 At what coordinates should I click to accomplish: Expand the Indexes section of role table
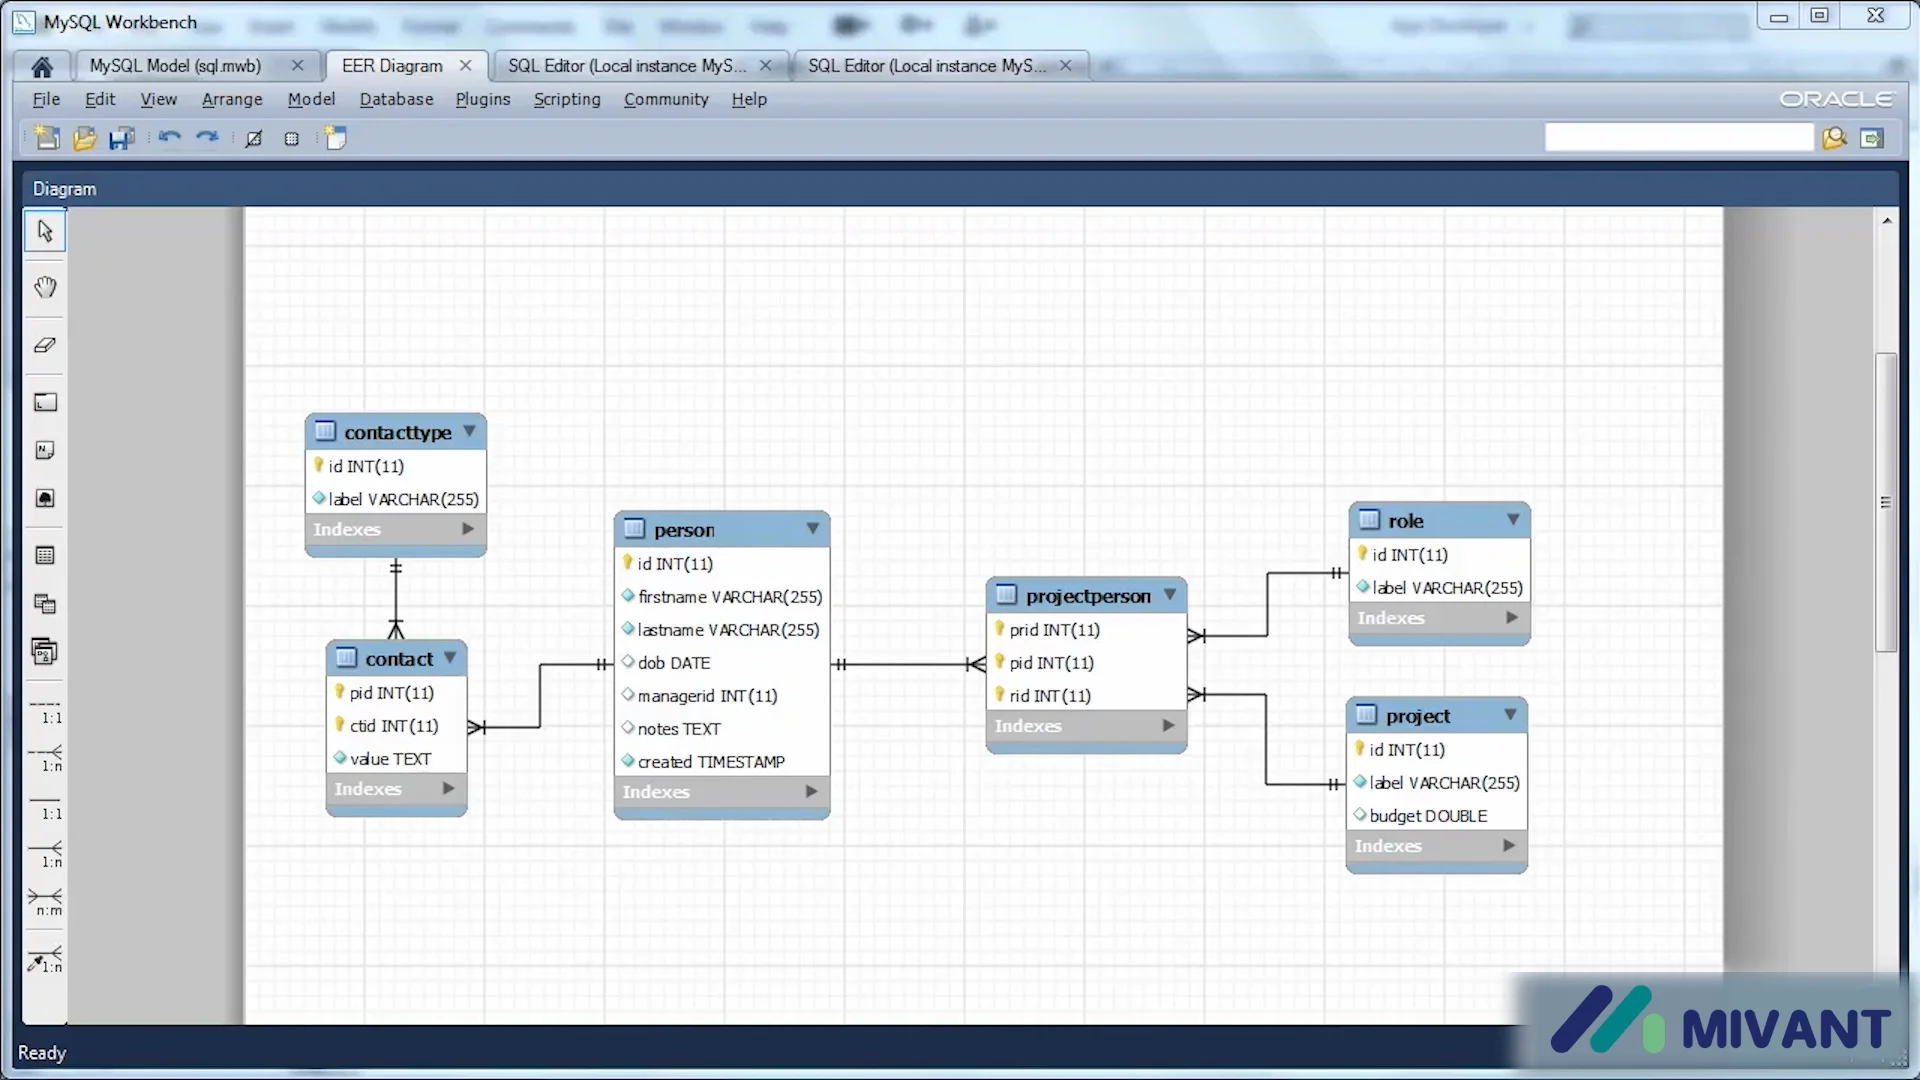tap(1510, 617)
